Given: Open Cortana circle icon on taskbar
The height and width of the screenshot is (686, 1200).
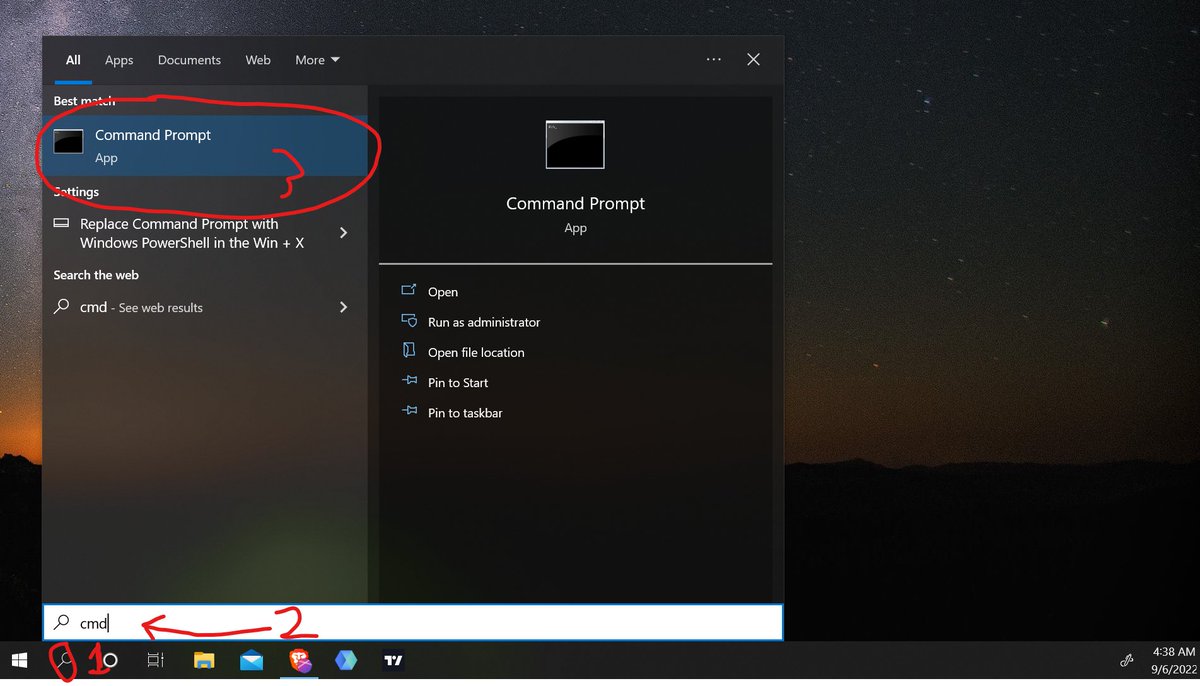Looking at the screenshot, I should point(110,660).
